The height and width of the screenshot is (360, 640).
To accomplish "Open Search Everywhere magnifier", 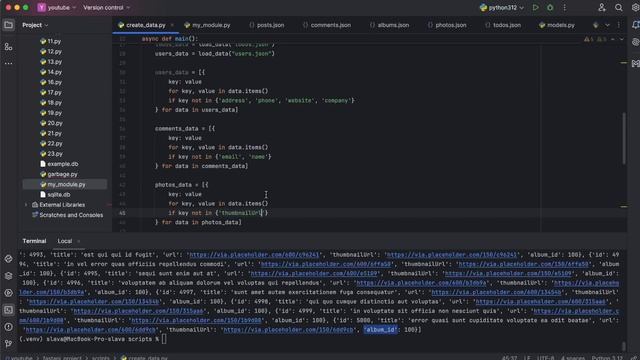I will [x=619, y=7].
